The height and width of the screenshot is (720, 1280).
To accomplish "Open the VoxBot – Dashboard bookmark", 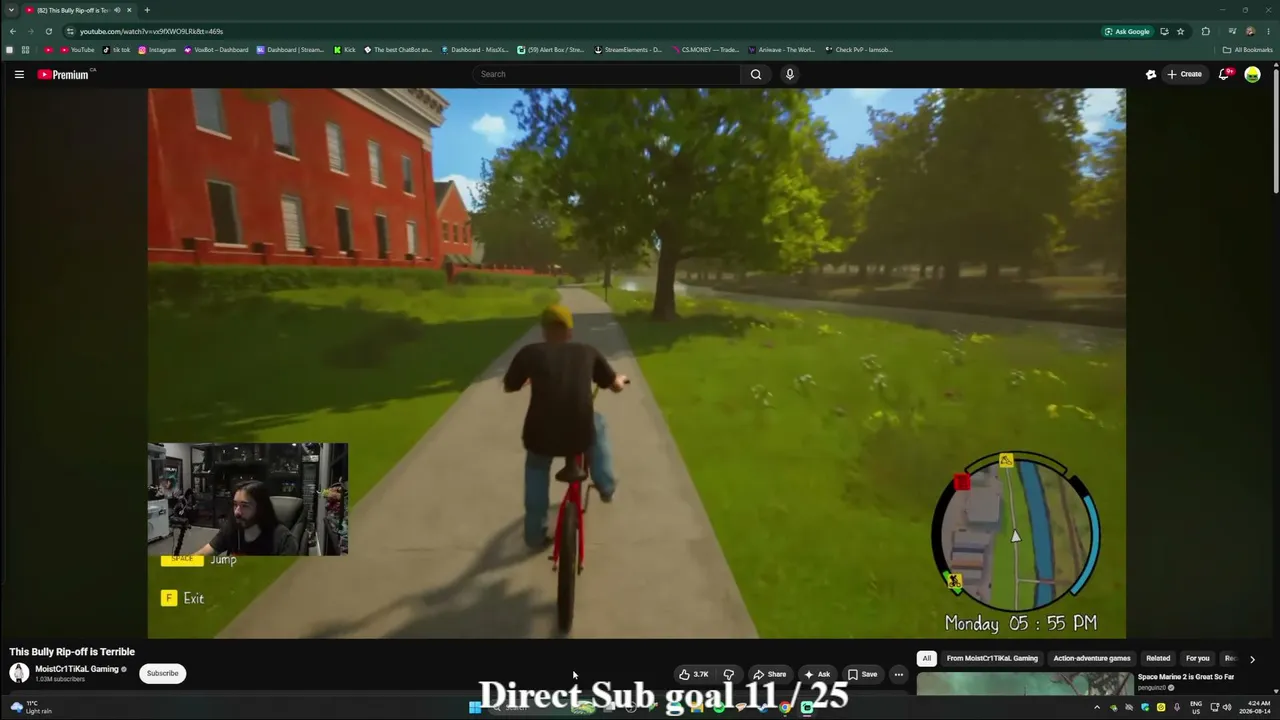I will pos(216,49).
